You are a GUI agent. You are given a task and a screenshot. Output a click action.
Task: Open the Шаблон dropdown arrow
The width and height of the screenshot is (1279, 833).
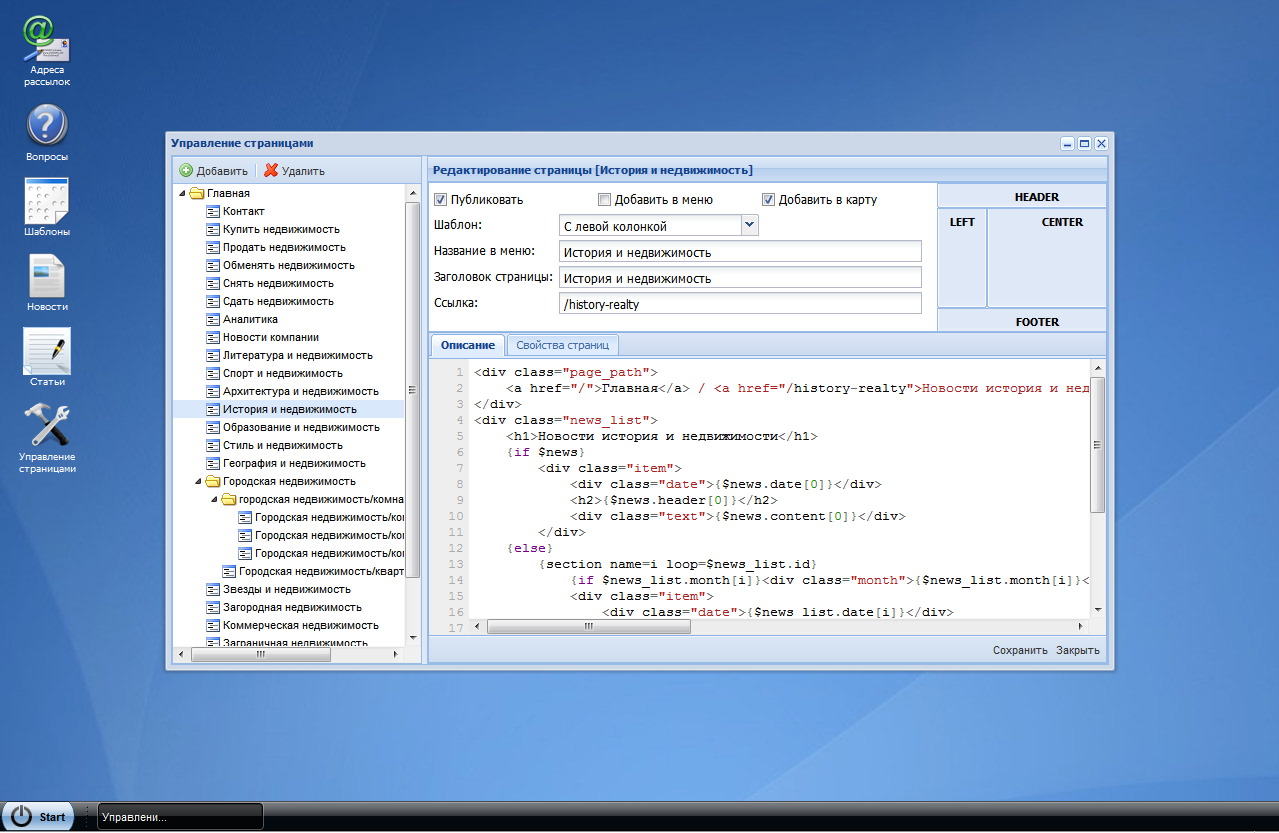tap(750, 226)
